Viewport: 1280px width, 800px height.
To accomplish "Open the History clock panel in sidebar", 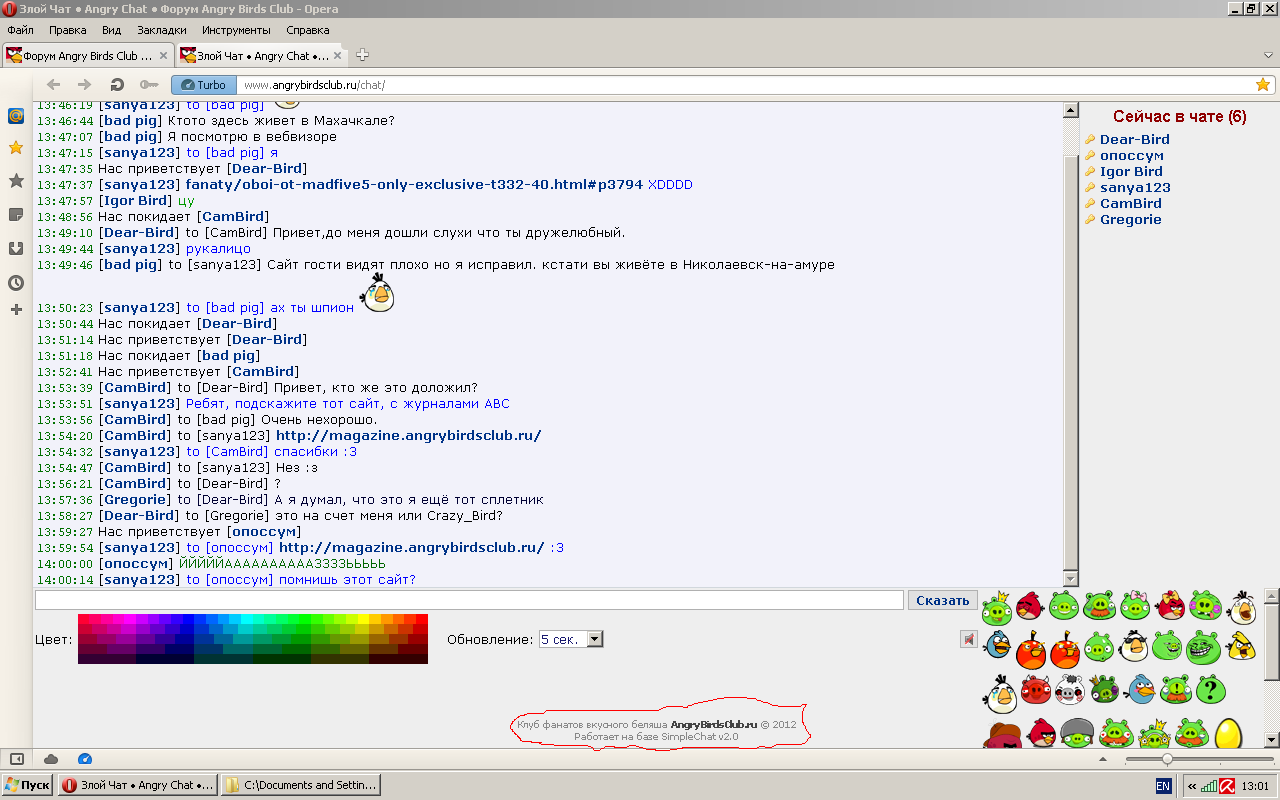I will click(x=16, y=282).
